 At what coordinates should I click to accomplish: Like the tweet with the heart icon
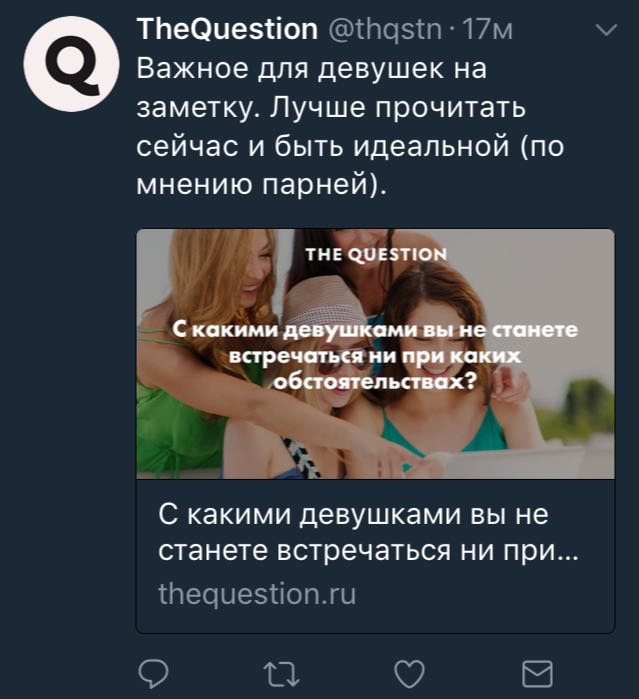point(410,673)
